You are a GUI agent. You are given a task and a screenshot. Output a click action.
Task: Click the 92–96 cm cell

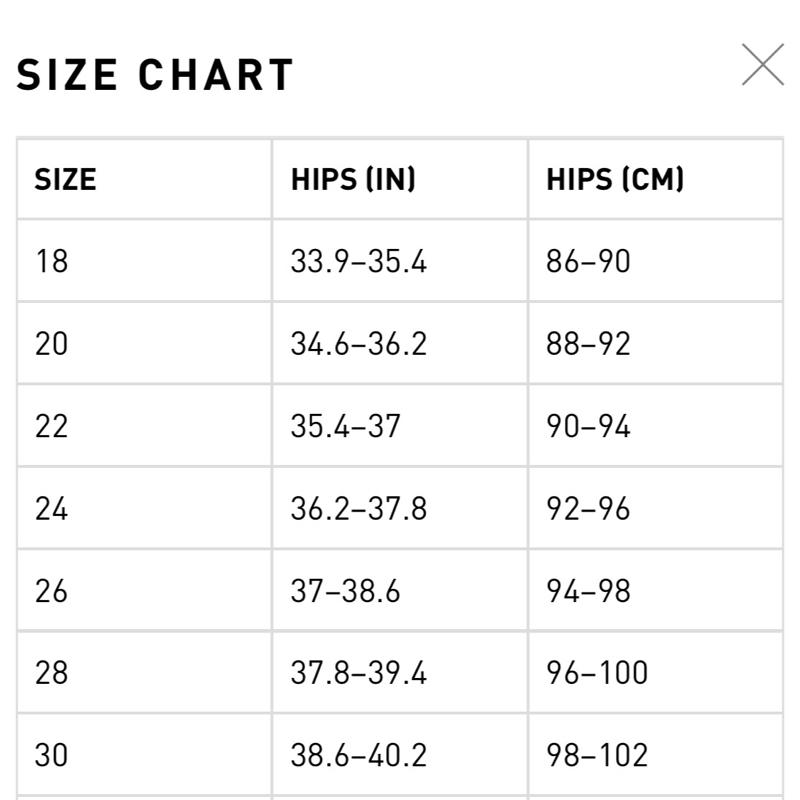click(656, 508)
